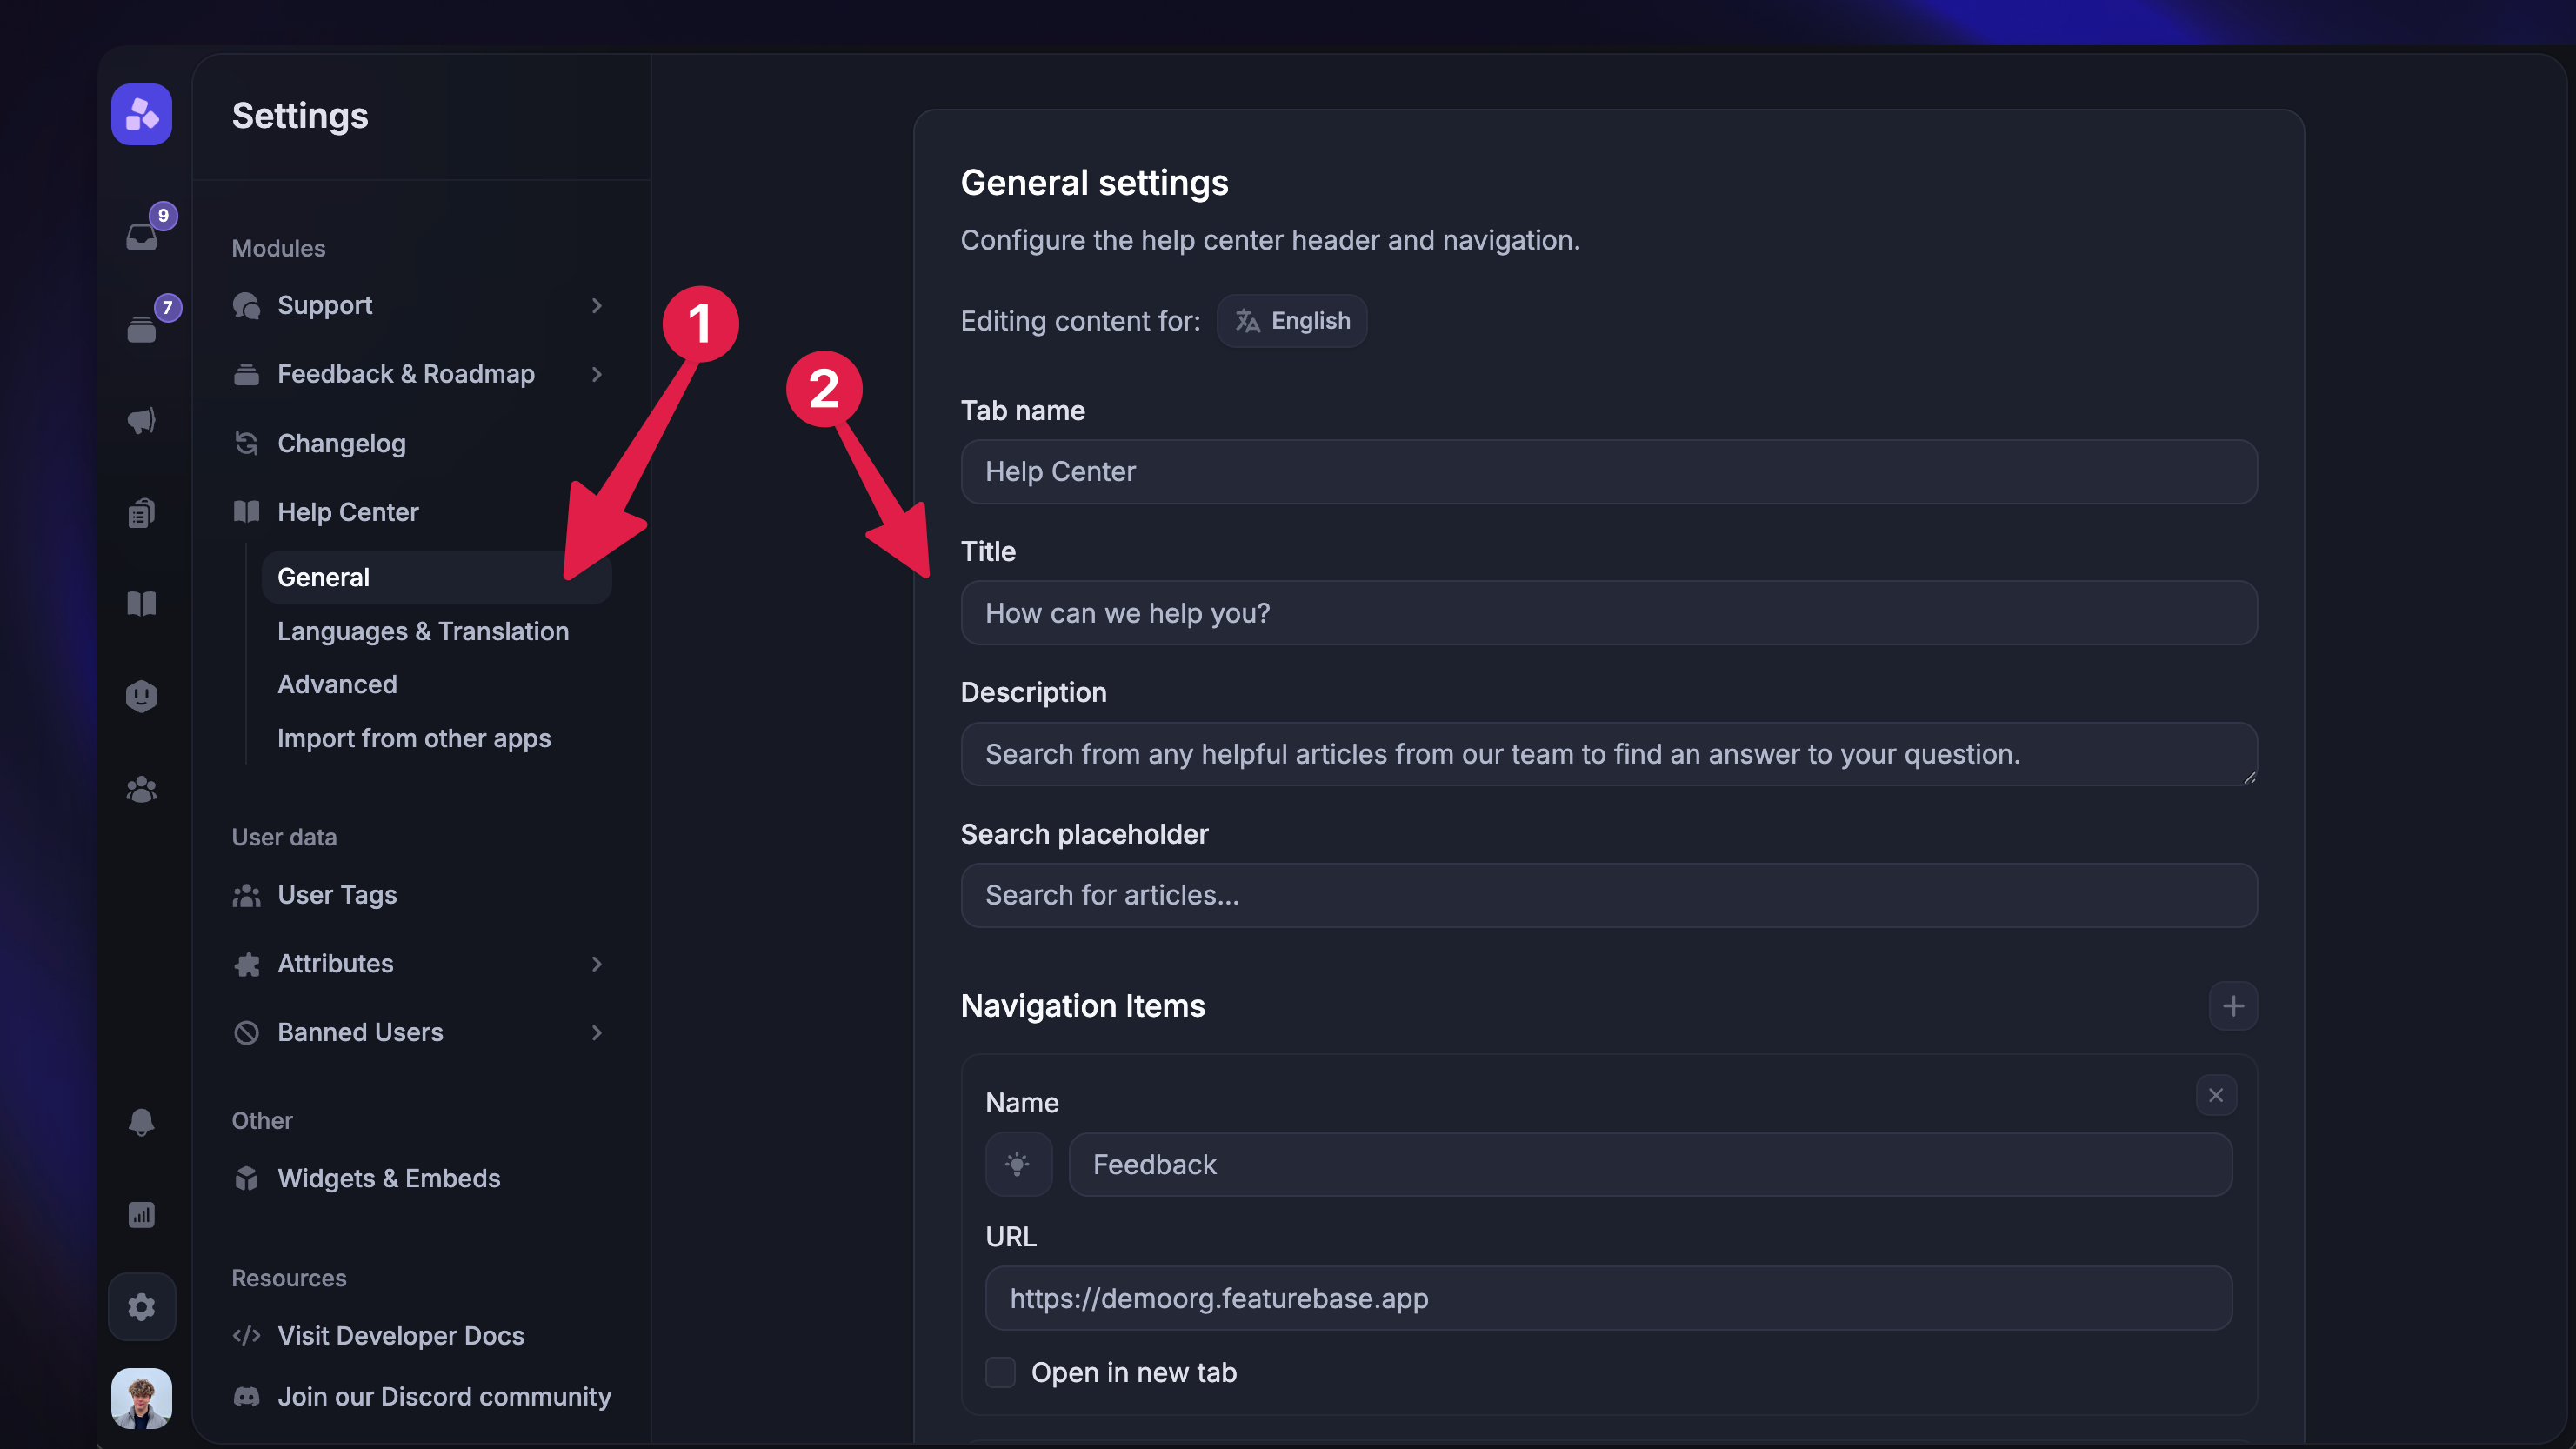Image resolution: width=2576 pixels, height=1449 pixels.
Task: Open the Surveys clipboard icon
Action: pos(141,512)
